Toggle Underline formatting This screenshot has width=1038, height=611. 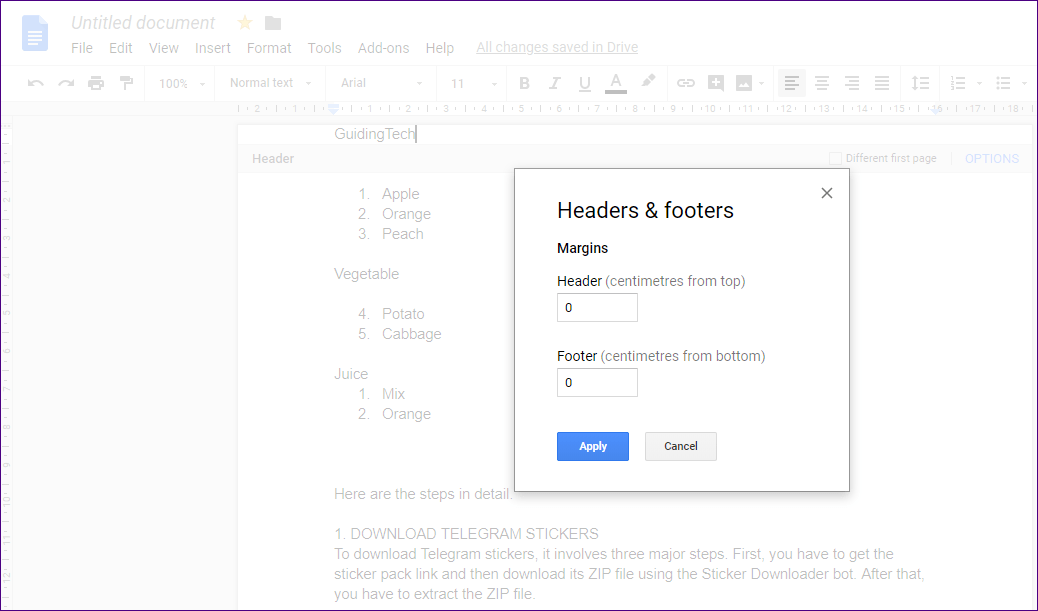pyautogui.click(x=585, y=83)
